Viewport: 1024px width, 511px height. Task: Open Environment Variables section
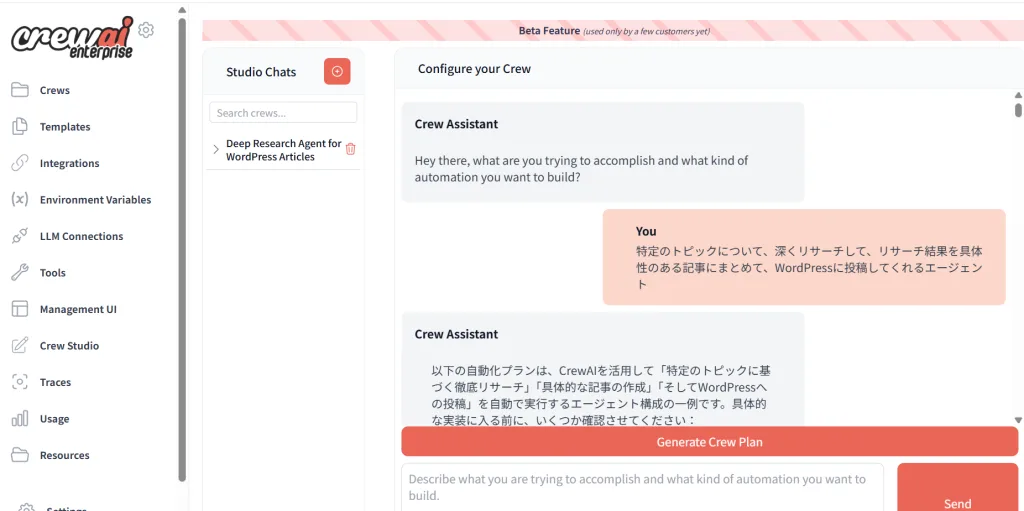95,200
